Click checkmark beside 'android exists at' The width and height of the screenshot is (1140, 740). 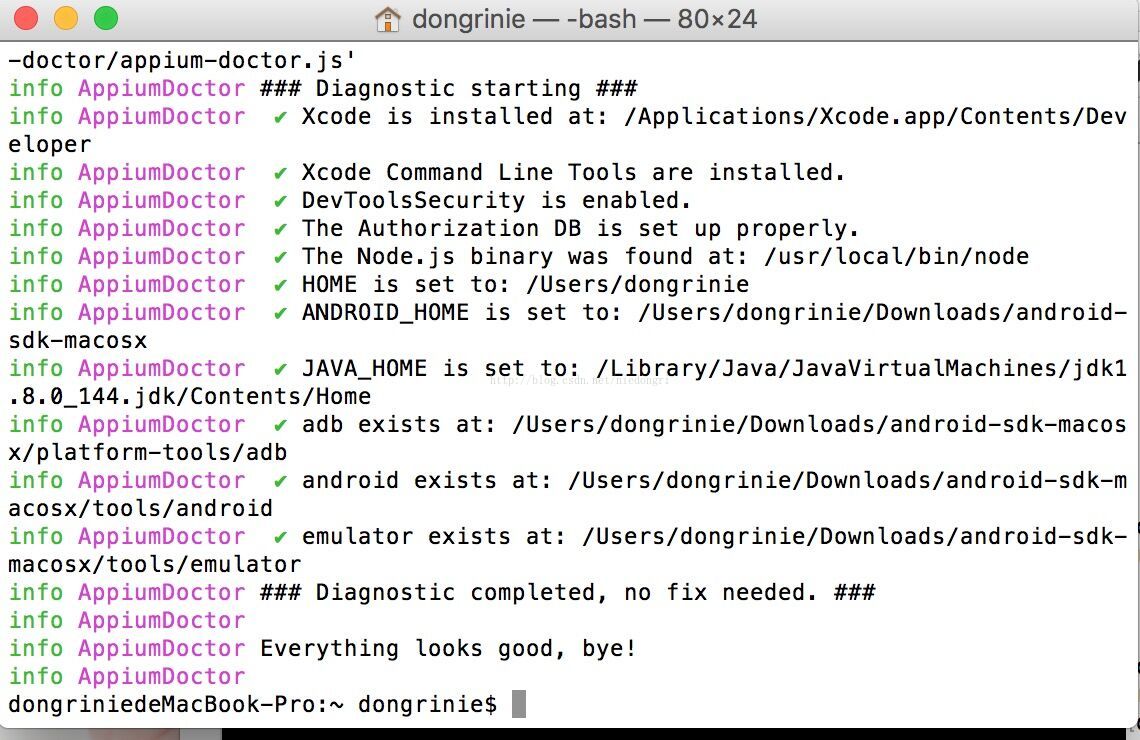[281, 480]
